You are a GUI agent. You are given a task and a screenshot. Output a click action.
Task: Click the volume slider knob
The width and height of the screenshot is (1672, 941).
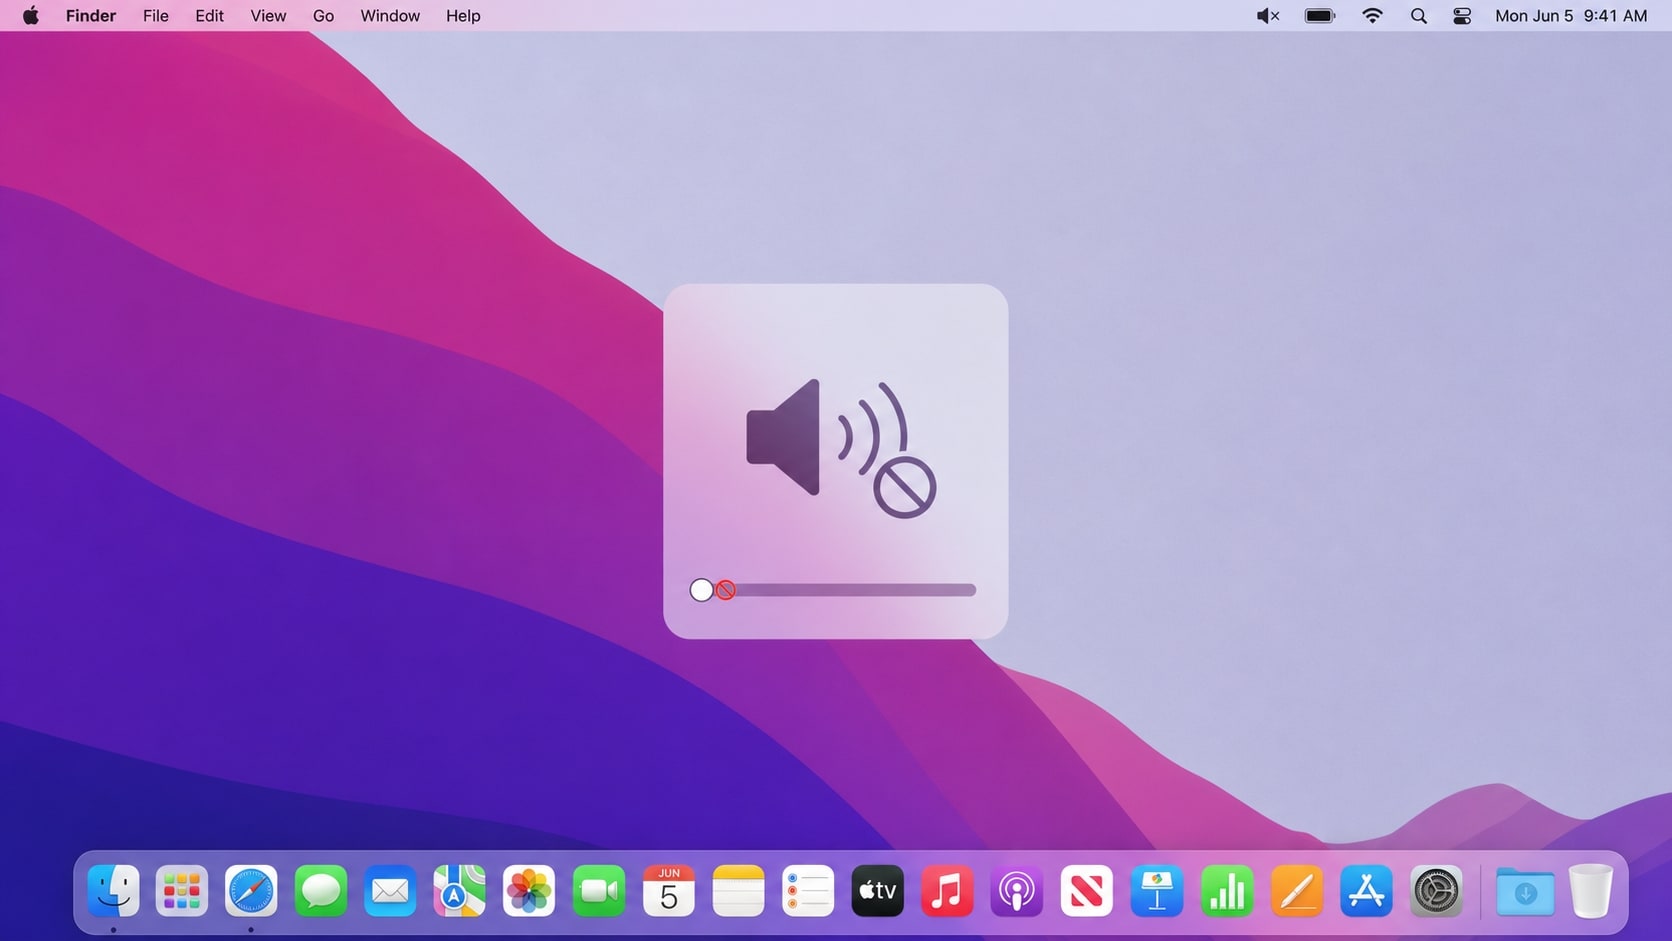coord(702,590)
